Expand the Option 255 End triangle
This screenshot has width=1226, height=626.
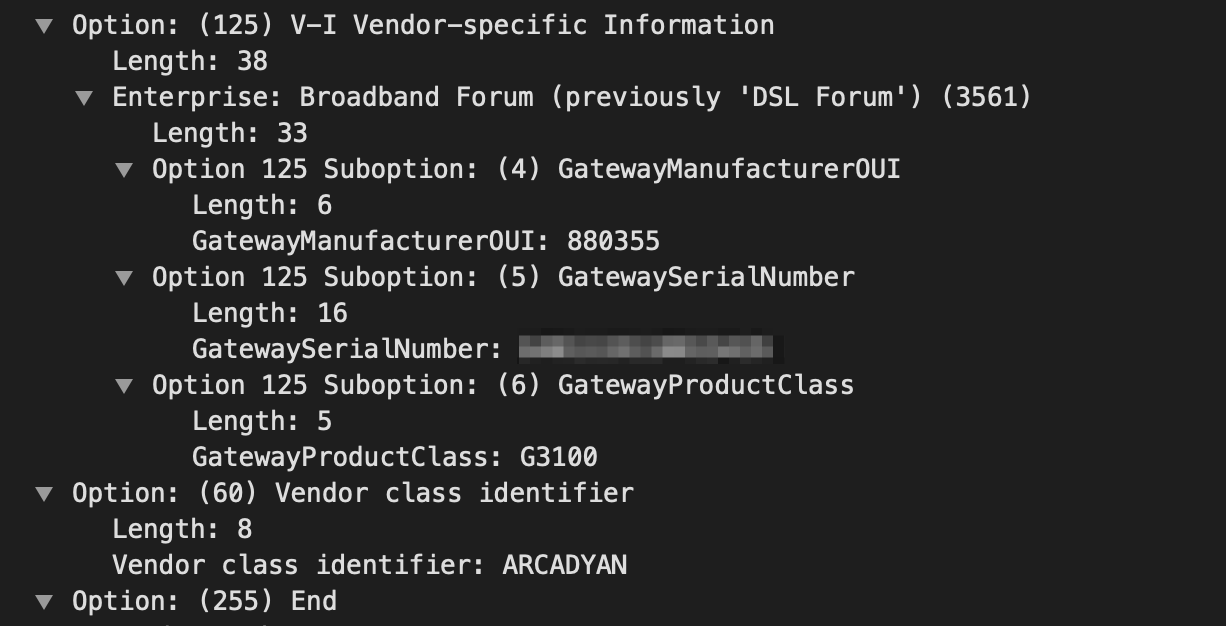tap(43, 602)
